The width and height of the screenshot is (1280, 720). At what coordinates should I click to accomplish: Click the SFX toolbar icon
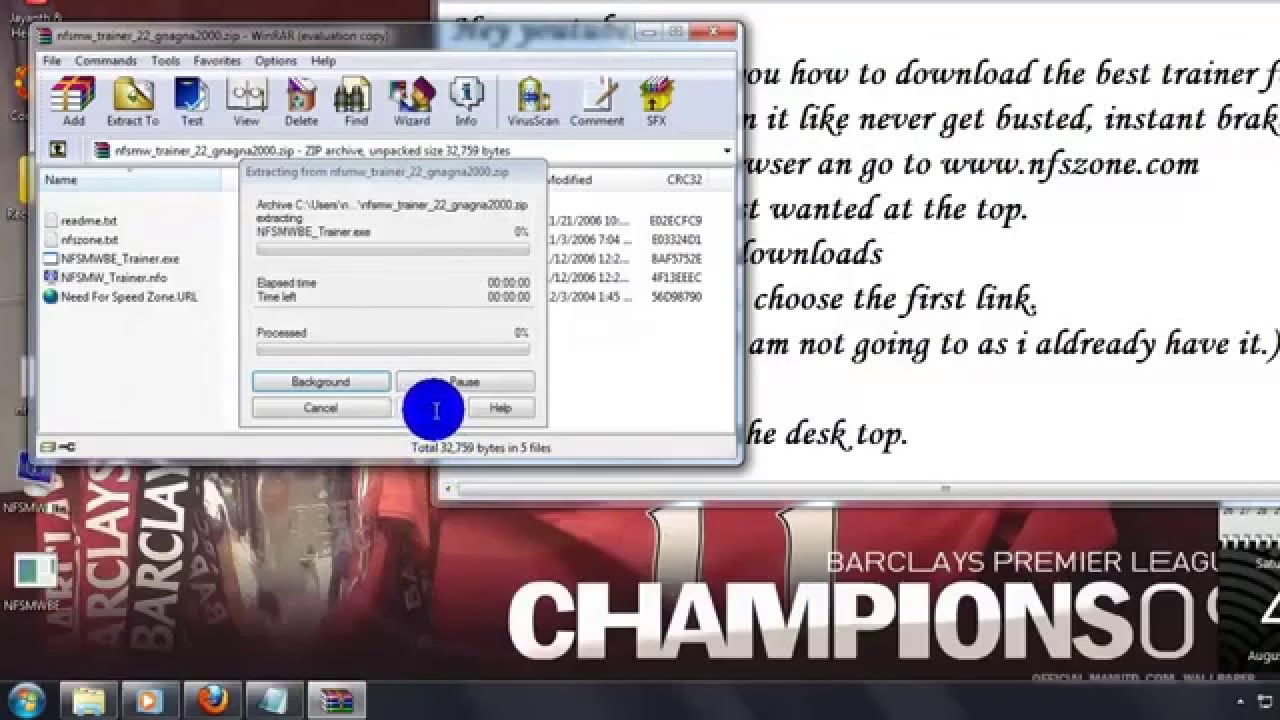pyautogui.click(x=656, y=102)
